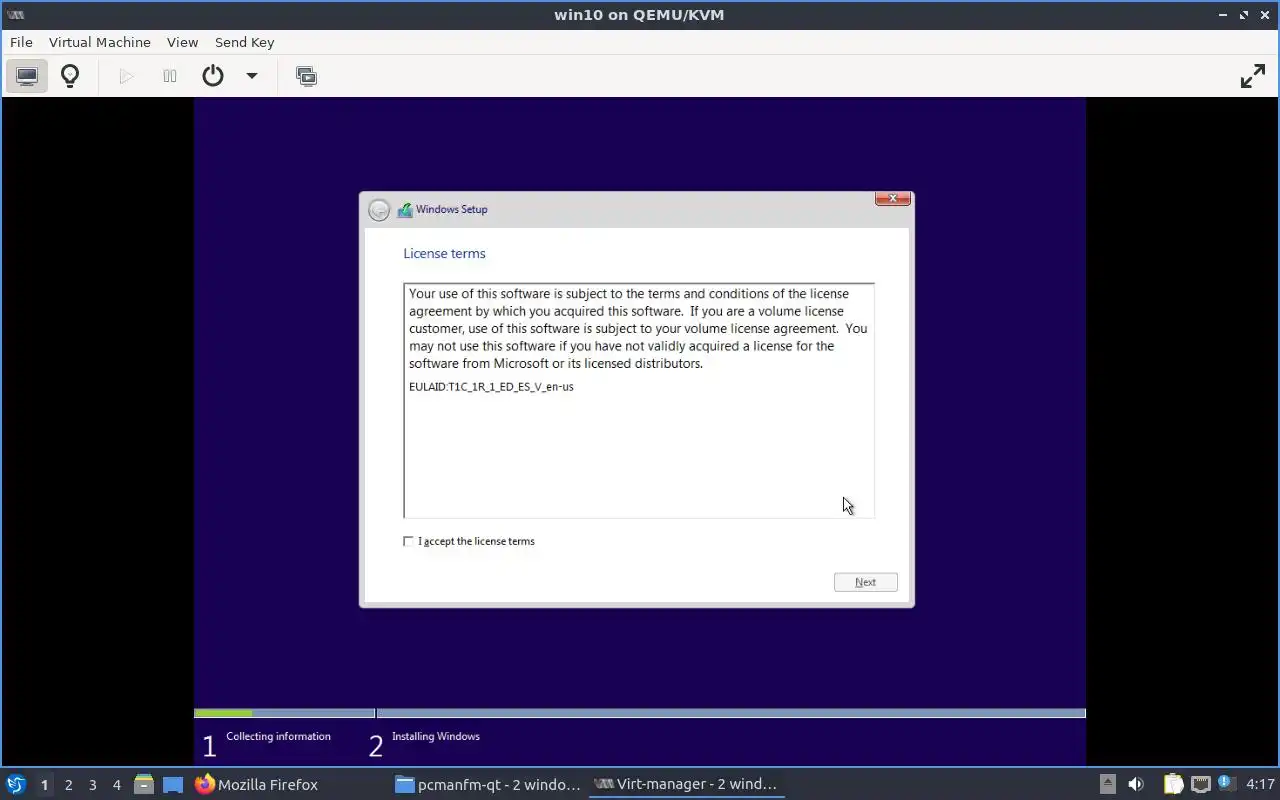Switch the viewer to fullscreen
The width and height of the screenshot is (1280, 800).
click(x=1252, y=76)
